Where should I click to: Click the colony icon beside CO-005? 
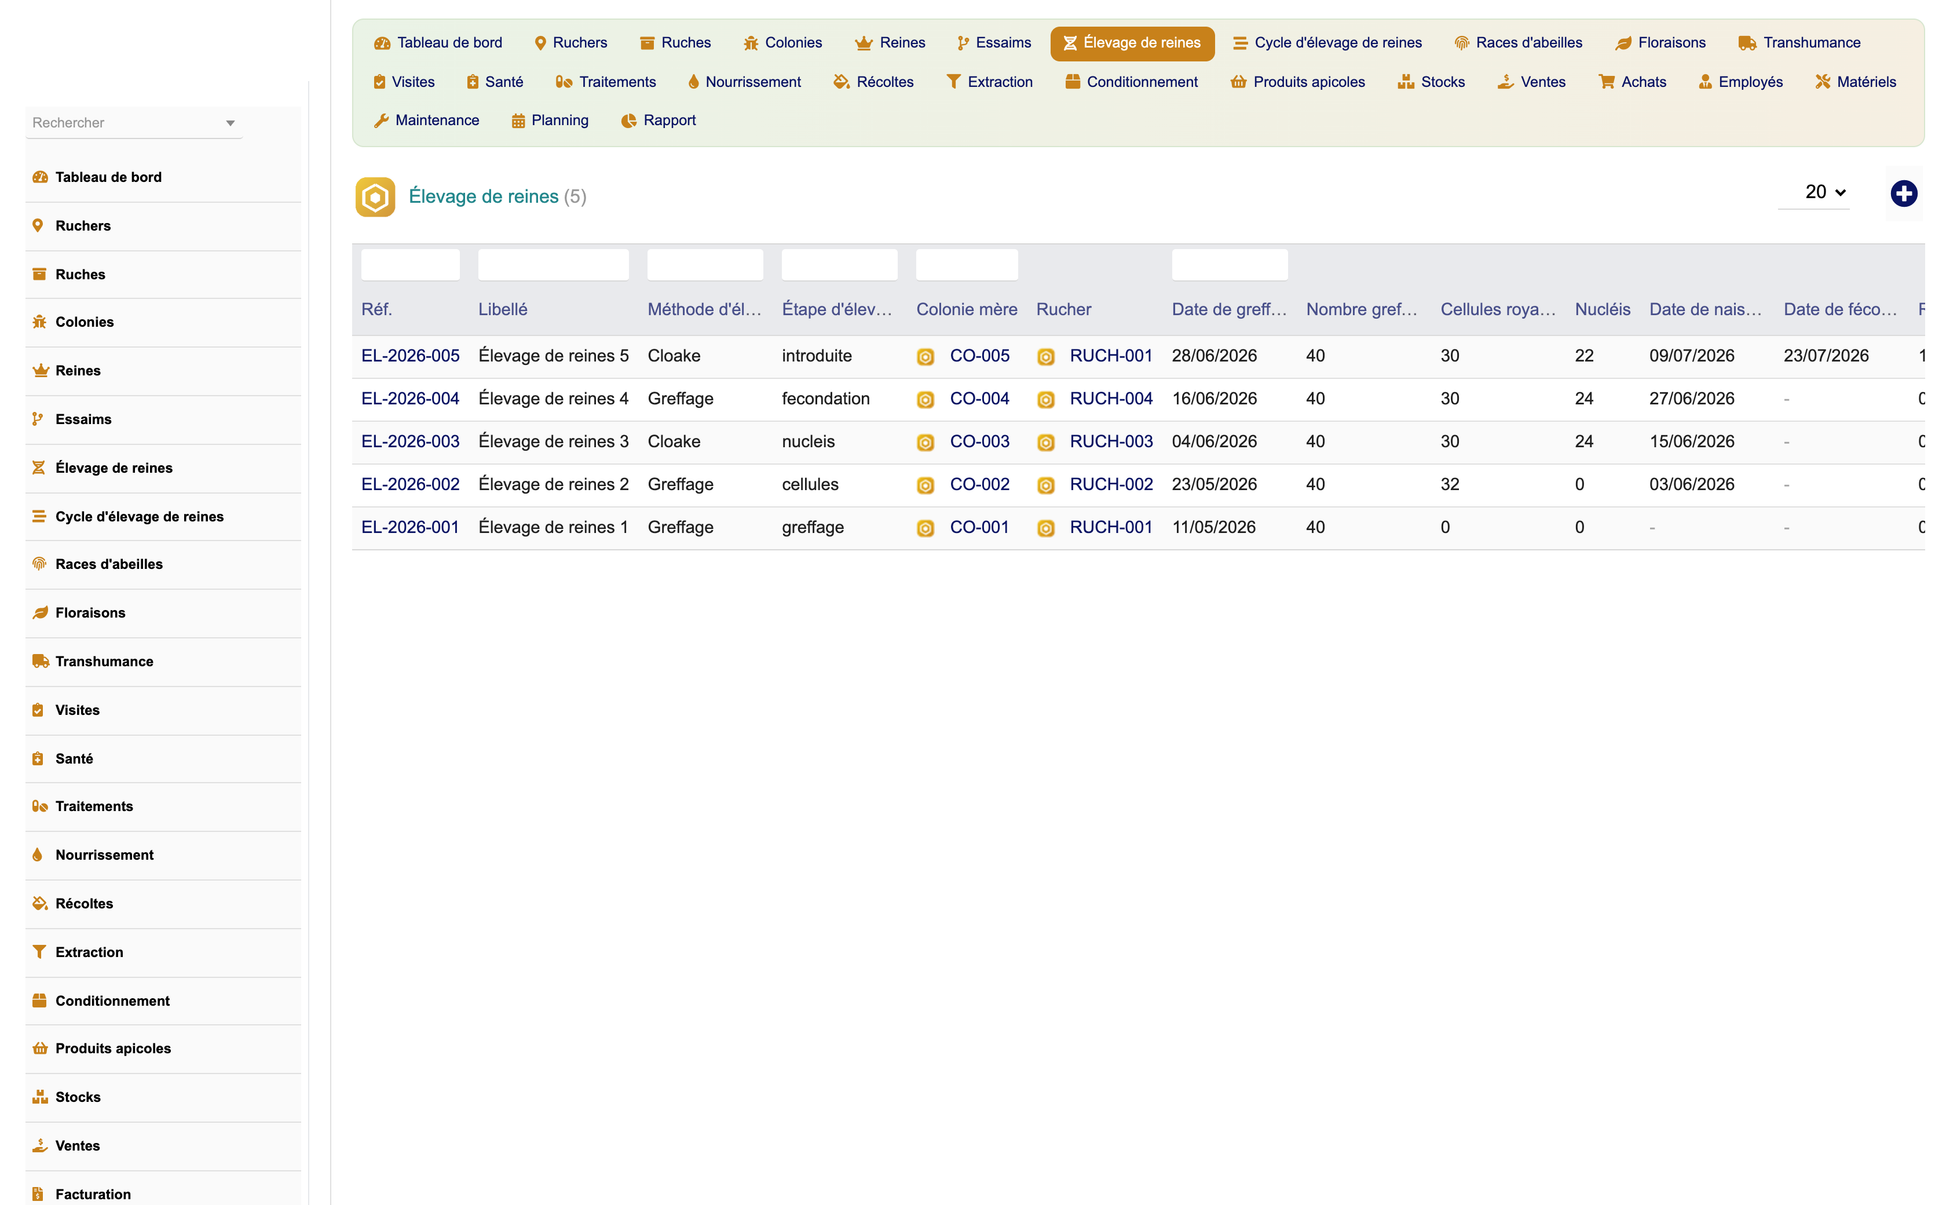point(925,357)
